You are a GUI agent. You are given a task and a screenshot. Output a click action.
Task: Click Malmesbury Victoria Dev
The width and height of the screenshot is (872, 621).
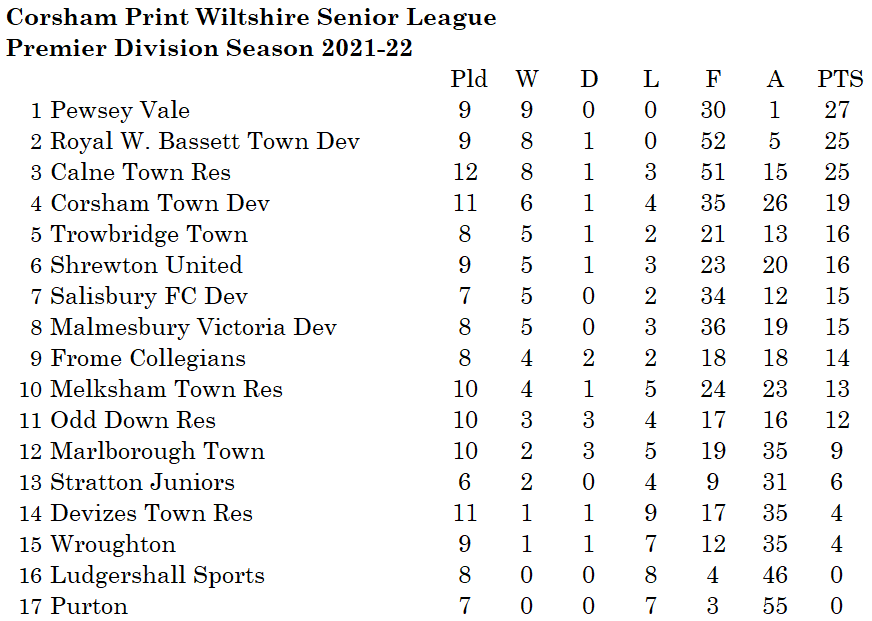coord(193,327)
